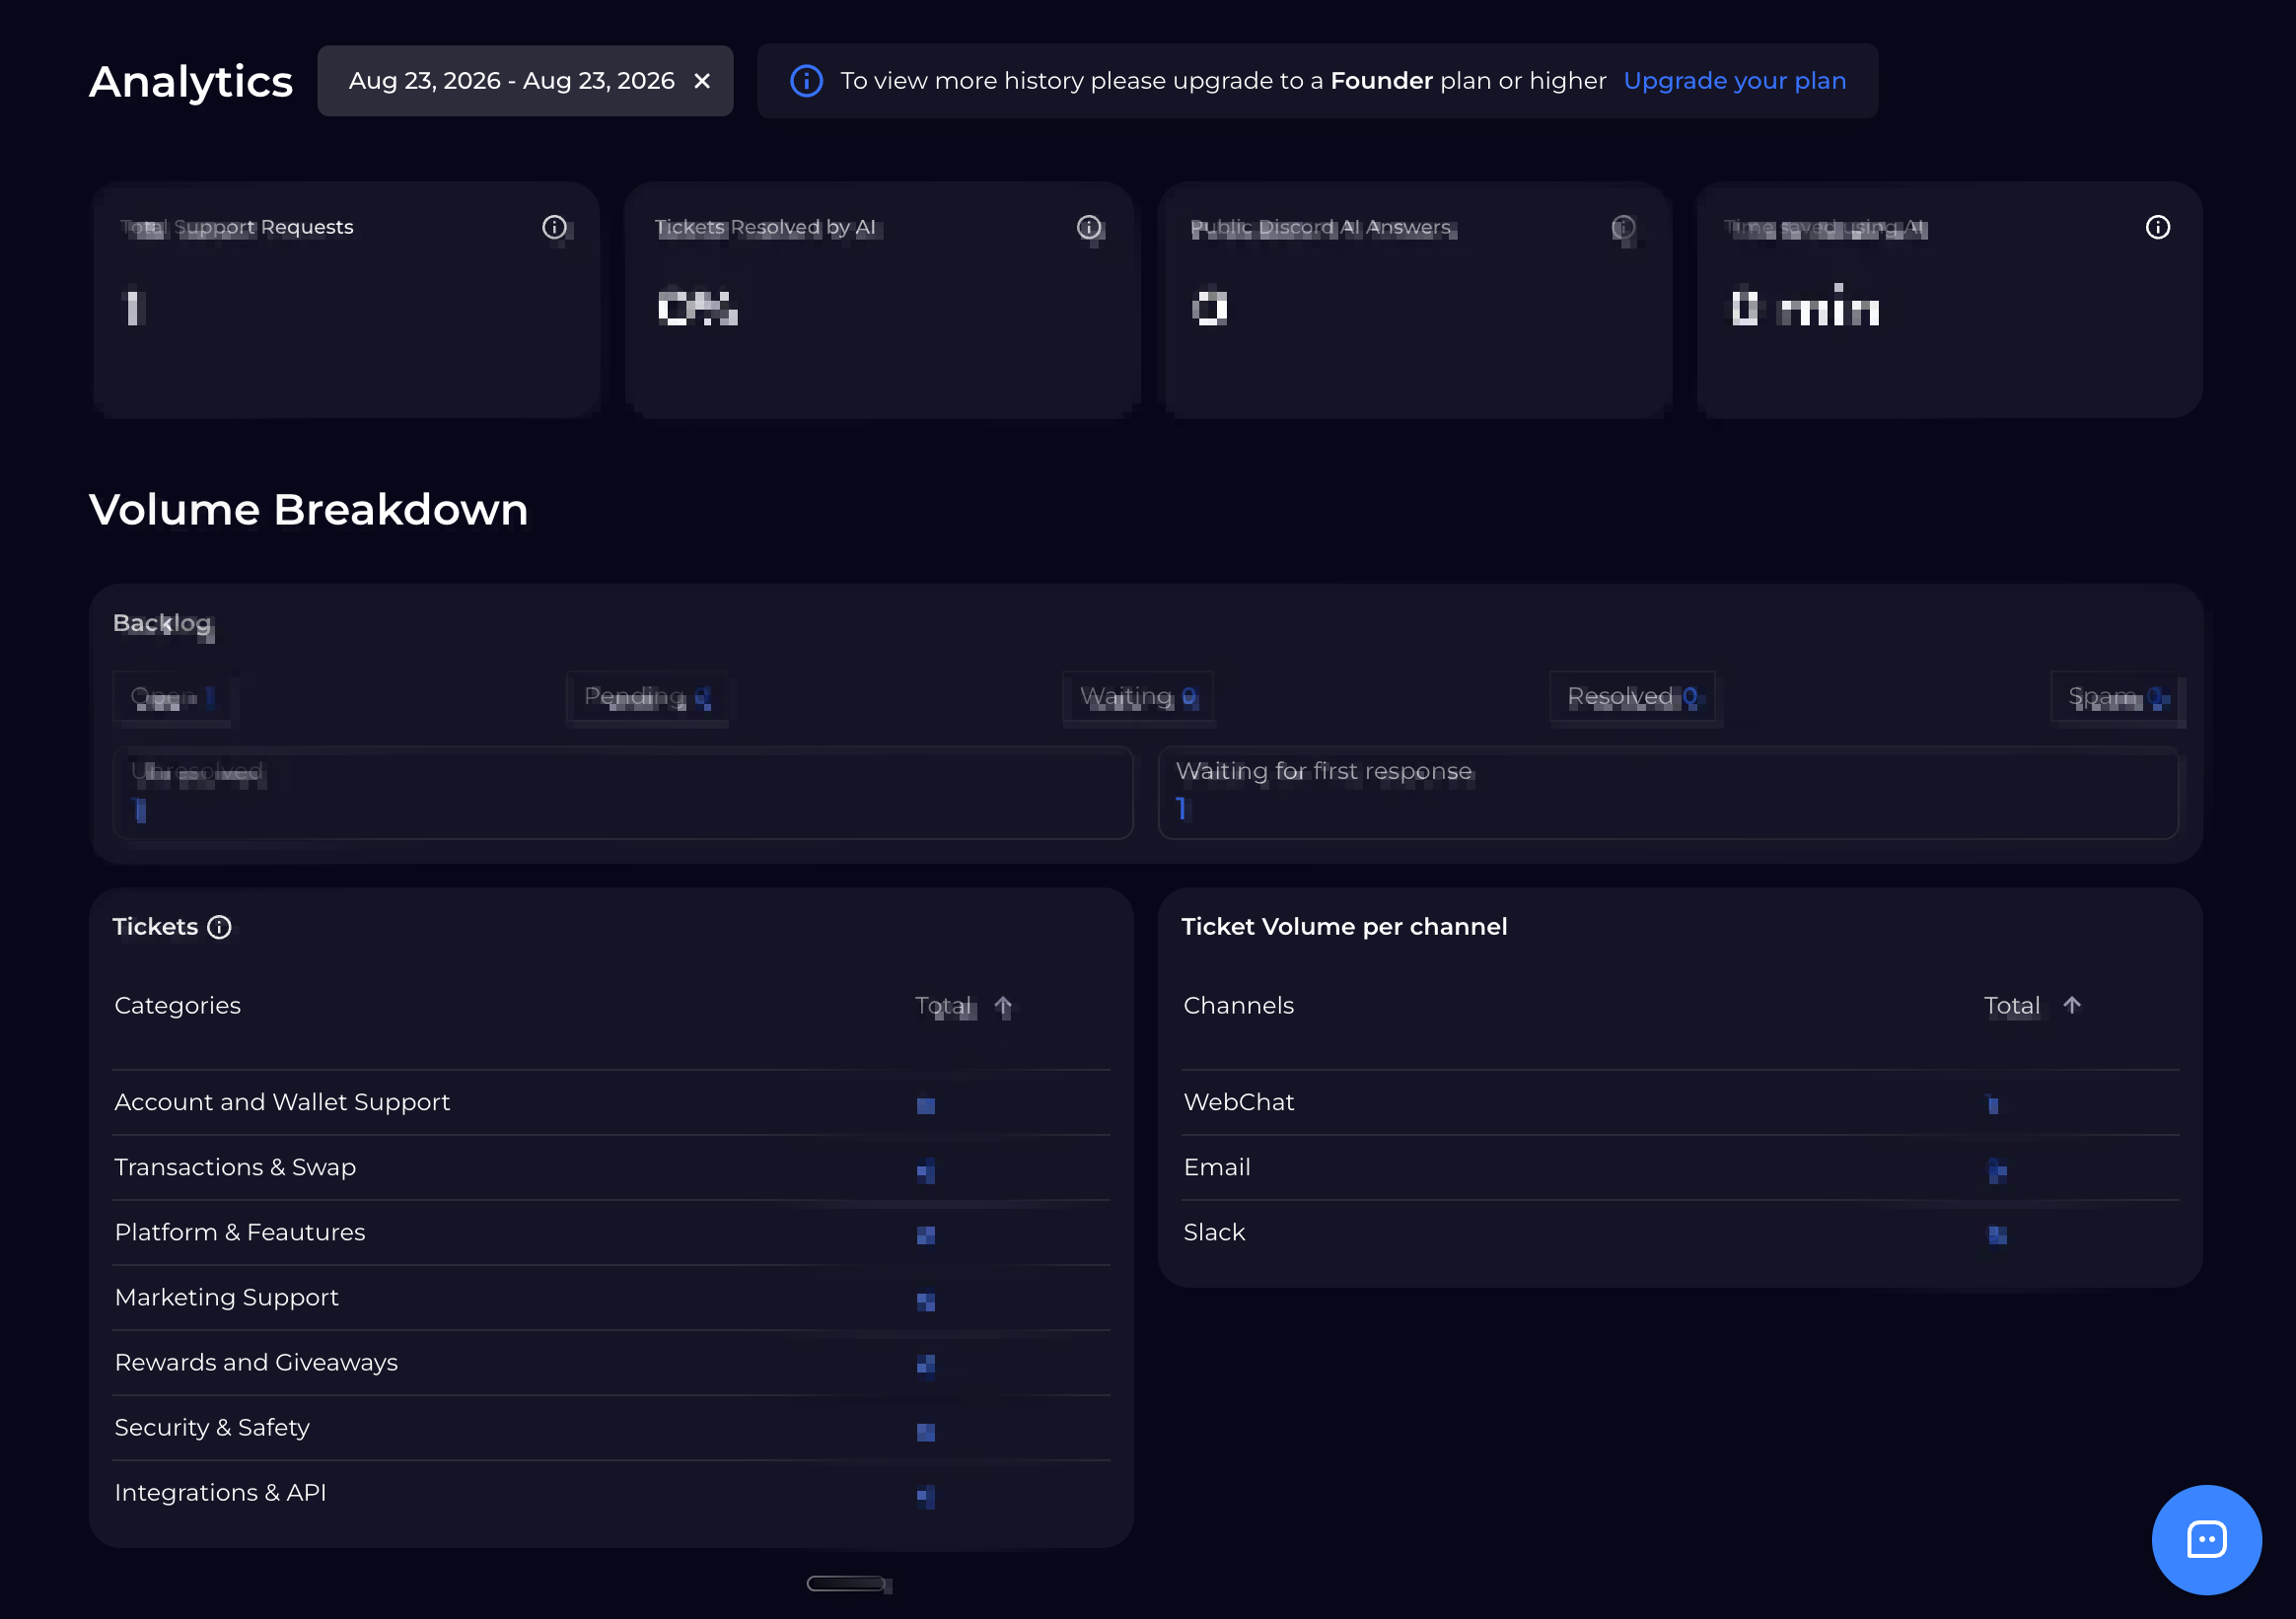Image resolution: width=2296 pixels, height=1619 pixels.
Task: Select the Resolved backlog status
Action: (x=1631, y=696)
